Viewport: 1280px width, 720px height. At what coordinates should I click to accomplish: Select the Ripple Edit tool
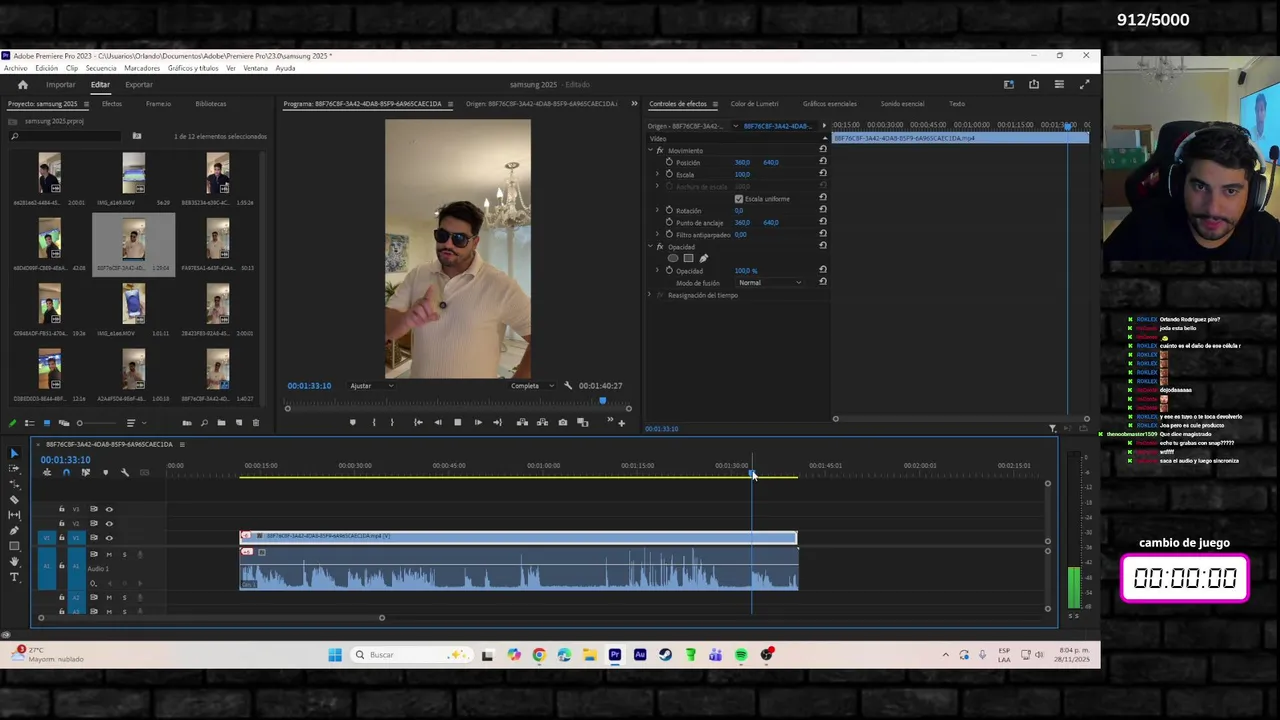(14, 484)
